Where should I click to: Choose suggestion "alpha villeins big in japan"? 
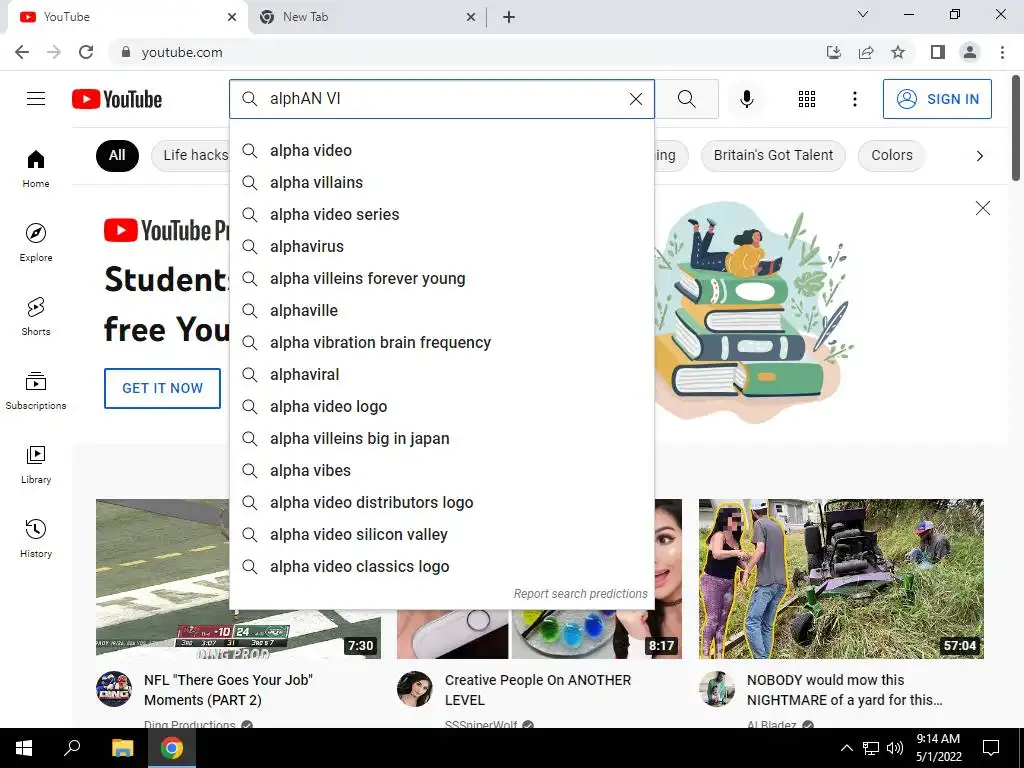click(442, 438)
